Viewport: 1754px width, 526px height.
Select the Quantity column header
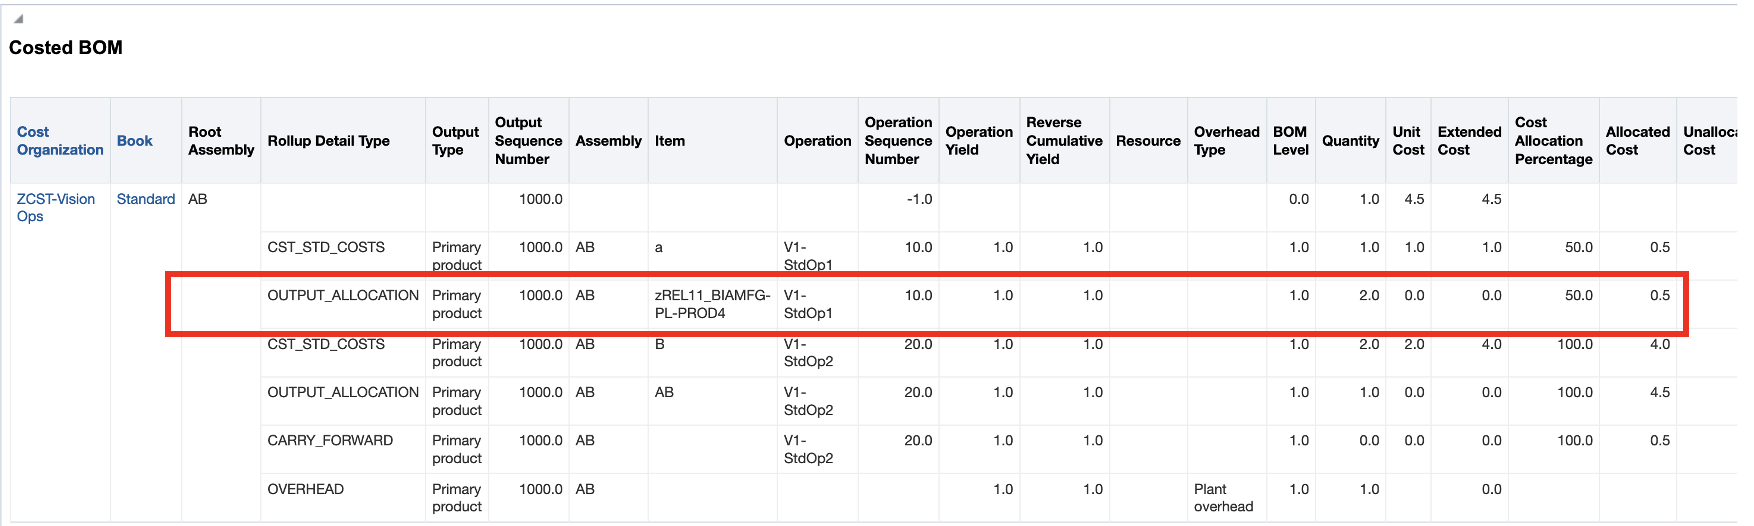[1350, 141]
